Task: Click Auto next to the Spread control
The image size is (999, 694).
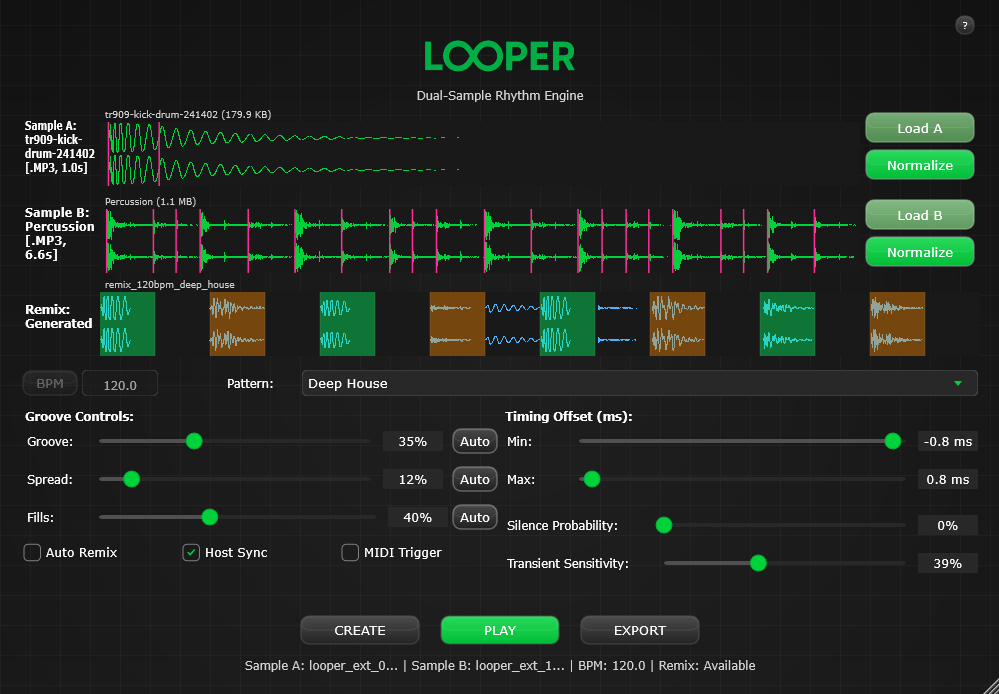Action: [x=474, y=478]
